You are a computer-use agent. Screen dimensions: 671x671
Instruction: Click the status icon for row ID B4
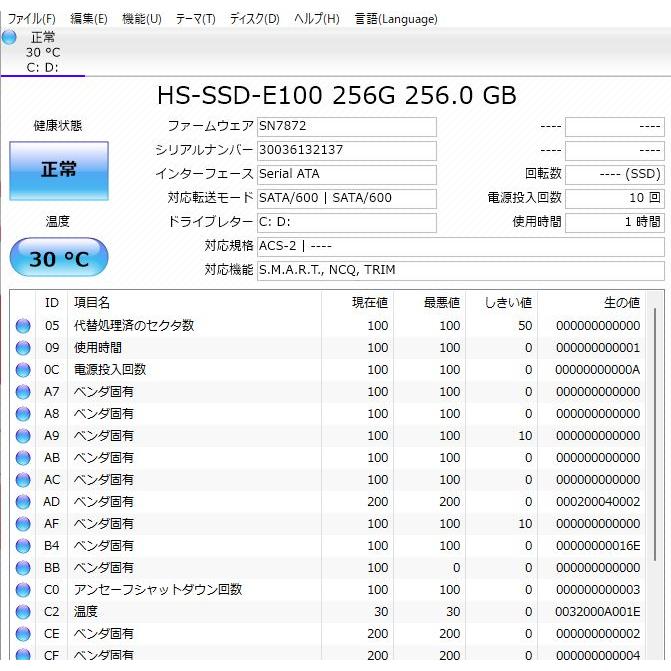(x=22, y=546)
